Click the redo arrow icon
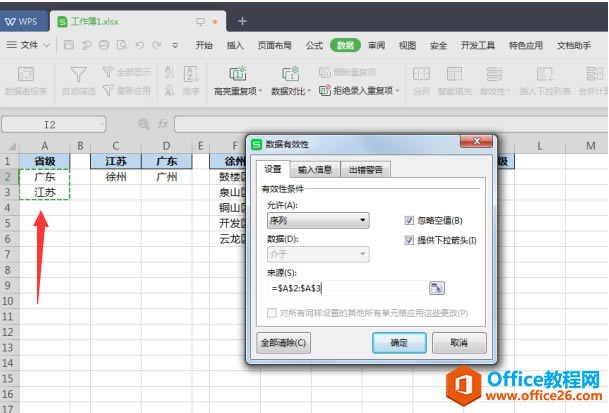The width and height of the screenshot is (609, 413). point(157,45)
